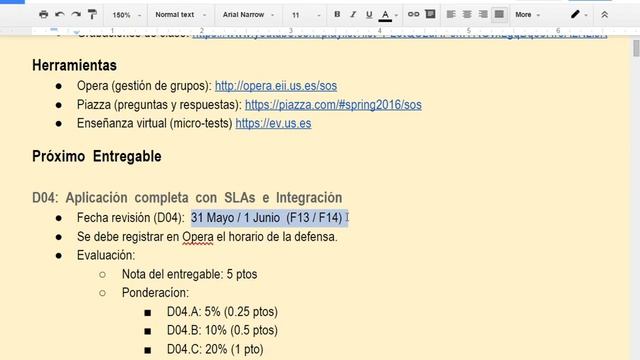Align text left
The height and width of the screenshot is (360, 640).
tap(451, 14)
